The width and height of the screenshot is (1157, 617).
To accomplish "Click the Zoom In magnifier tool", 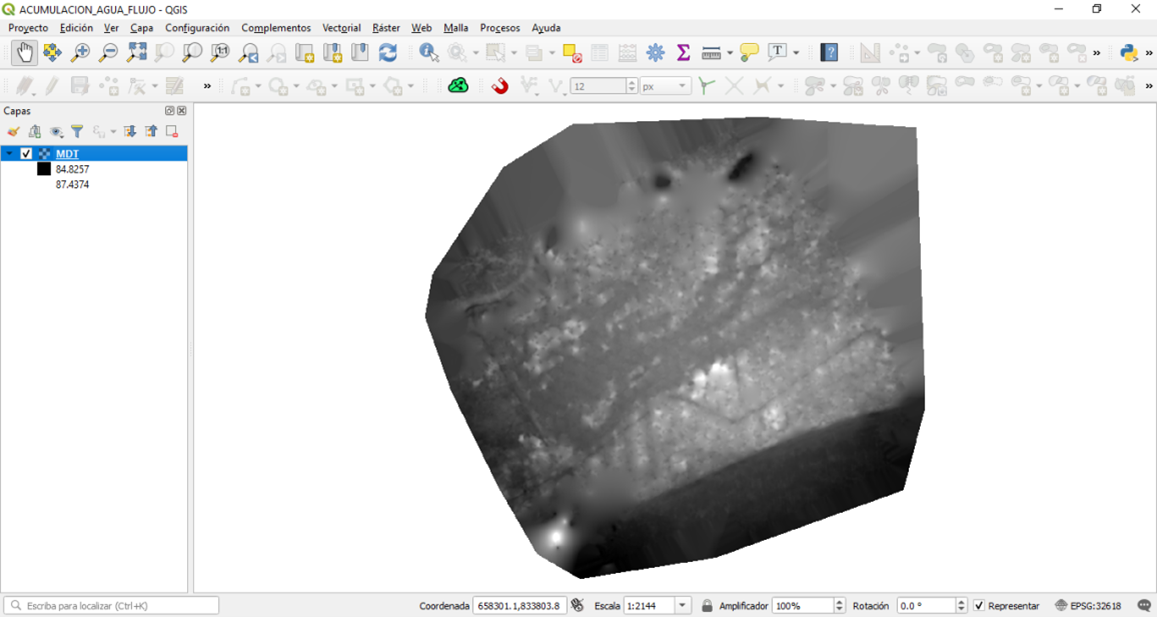I will [80, 52].
